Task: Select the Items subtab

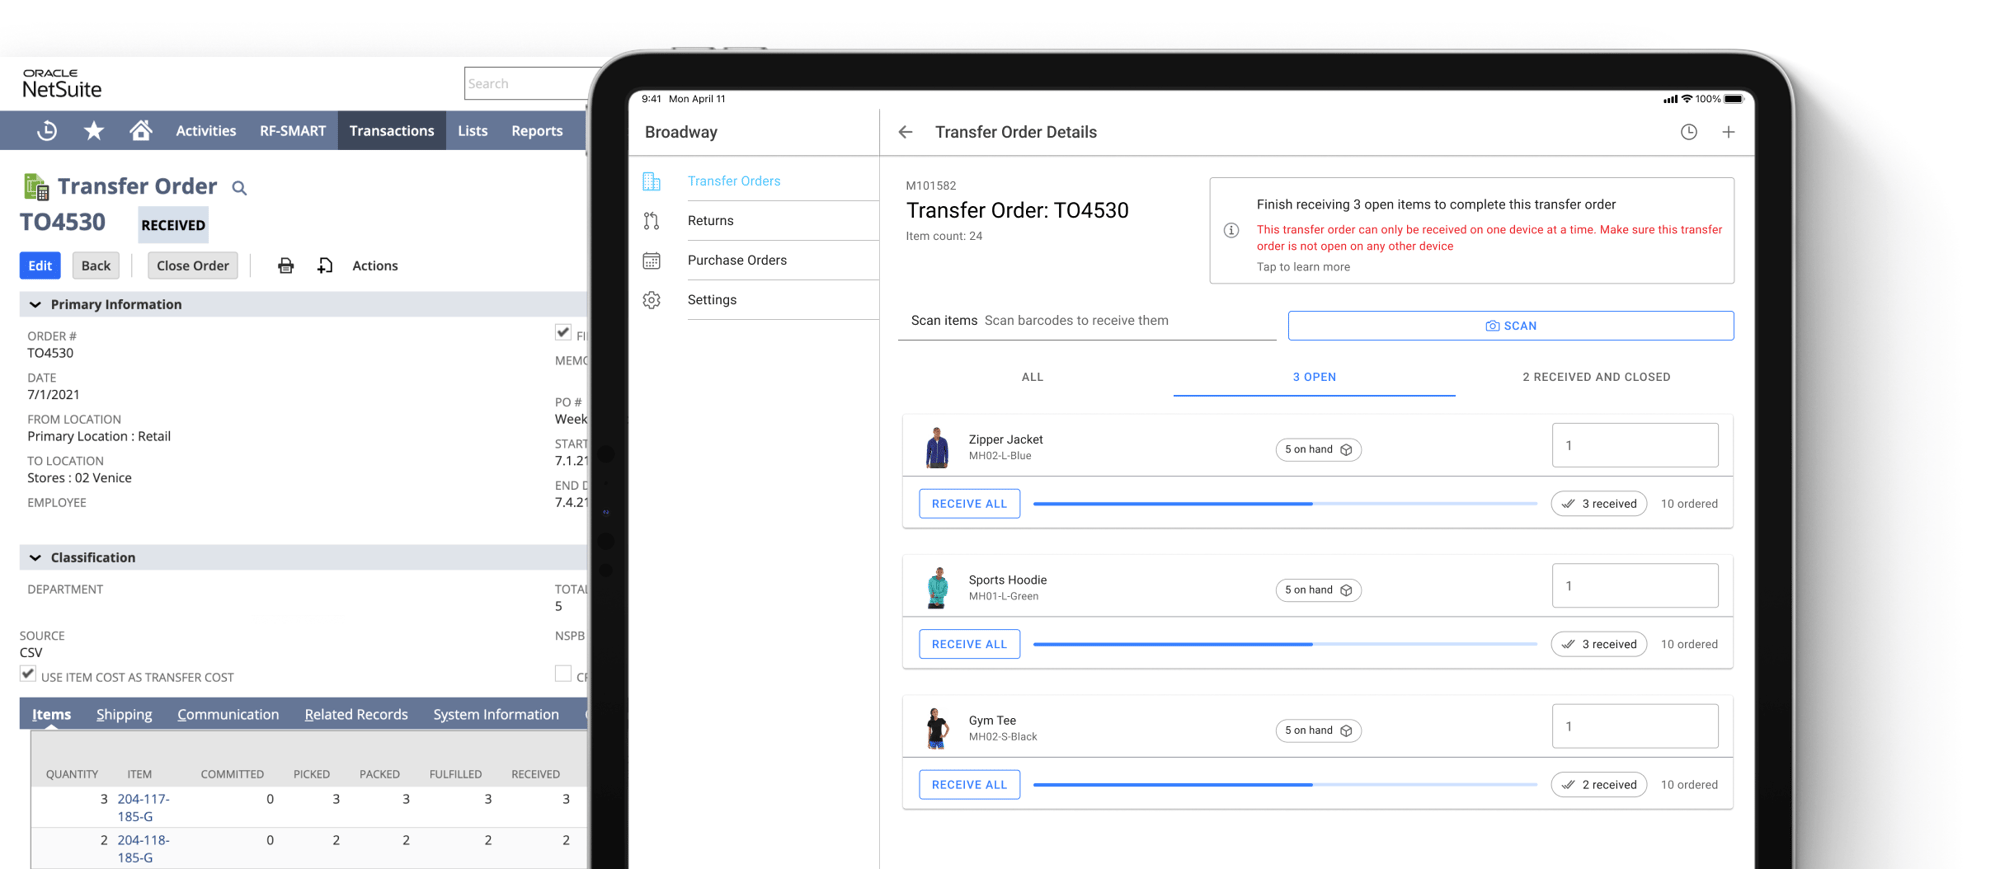Action: [51, 714]
